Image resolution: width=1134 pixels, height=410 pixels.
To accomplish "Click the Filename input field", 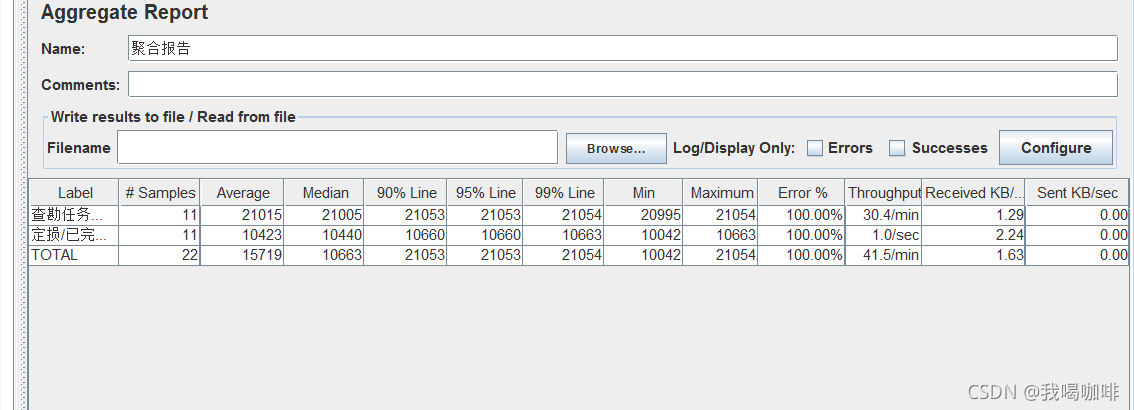I will tap(337, 148).
